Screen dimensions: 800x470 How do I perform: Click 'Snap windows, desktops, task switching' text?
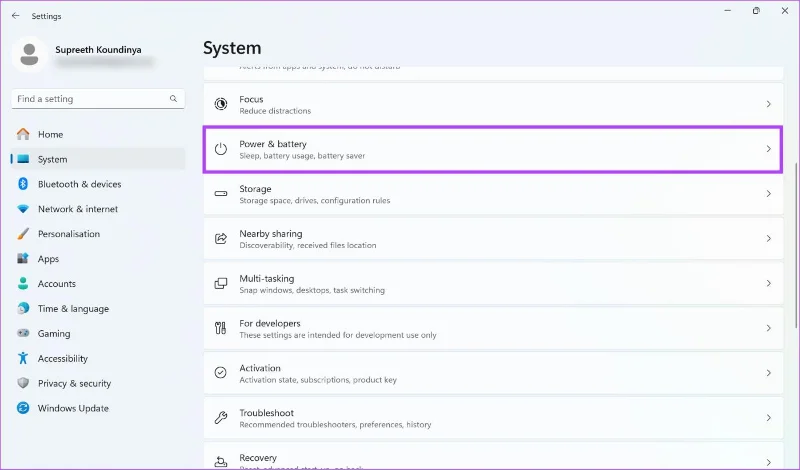tap(312, 290)
